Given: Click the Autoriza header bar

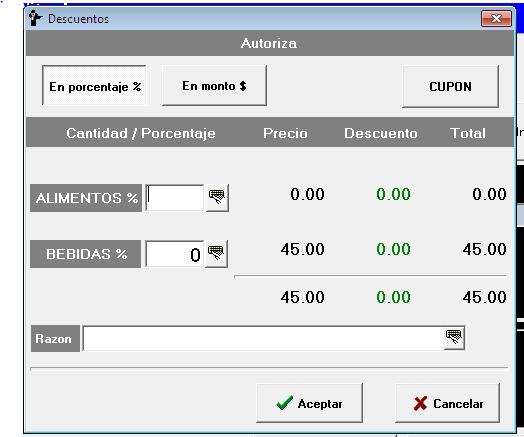Looking at the screenshot, I should click(270, 43).
